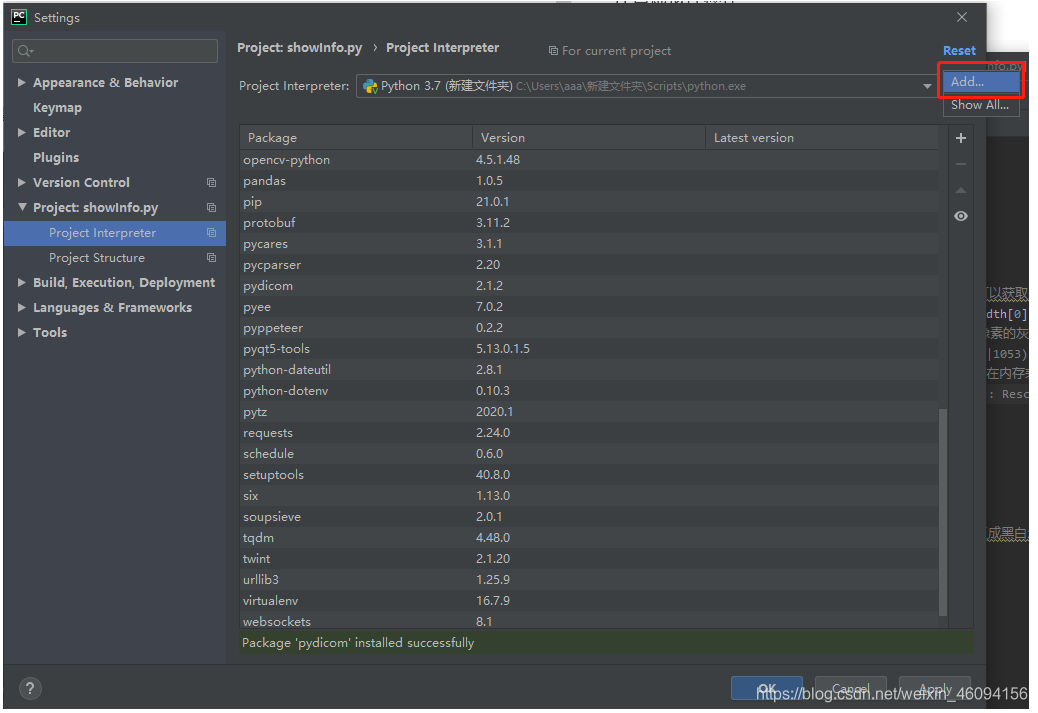
Task: Select the websockets package row
Action: [589, 622]
